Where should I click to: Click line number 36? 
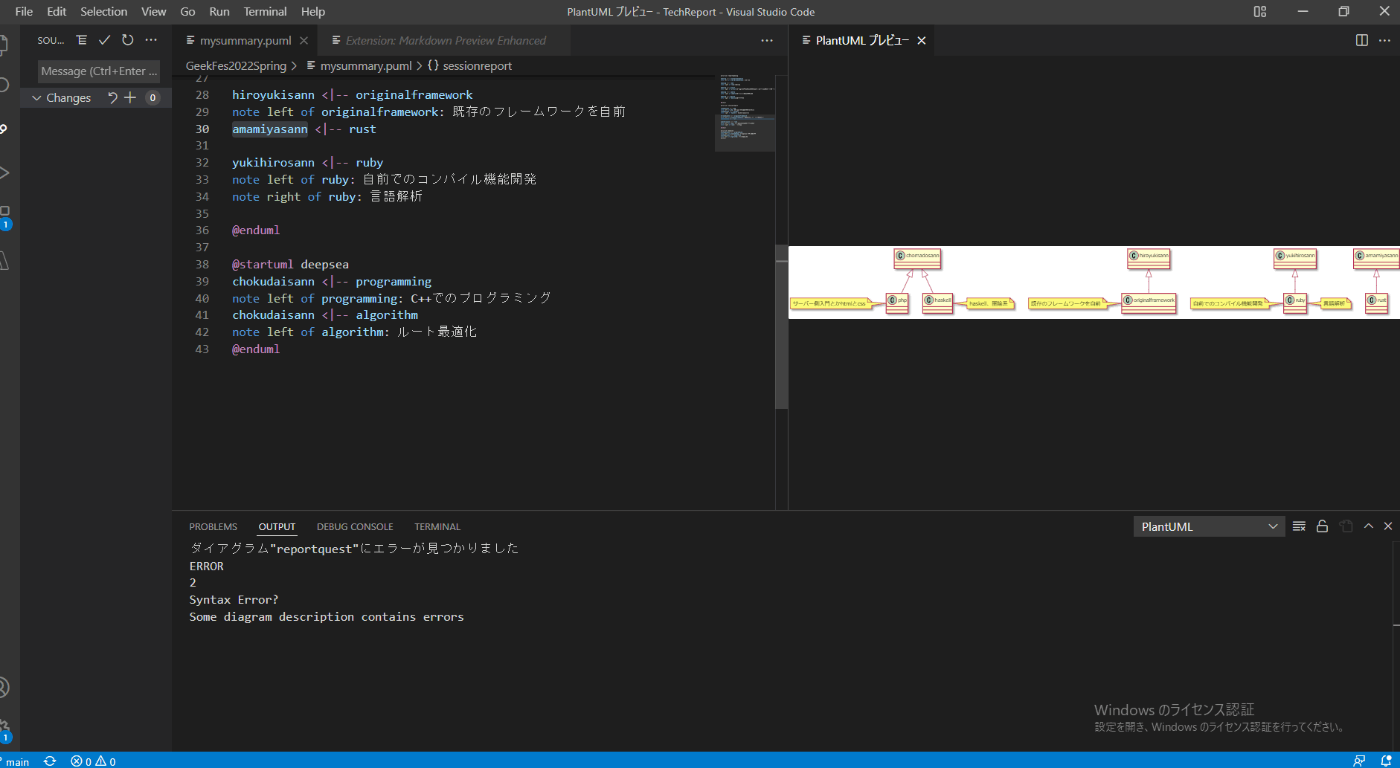202,231
